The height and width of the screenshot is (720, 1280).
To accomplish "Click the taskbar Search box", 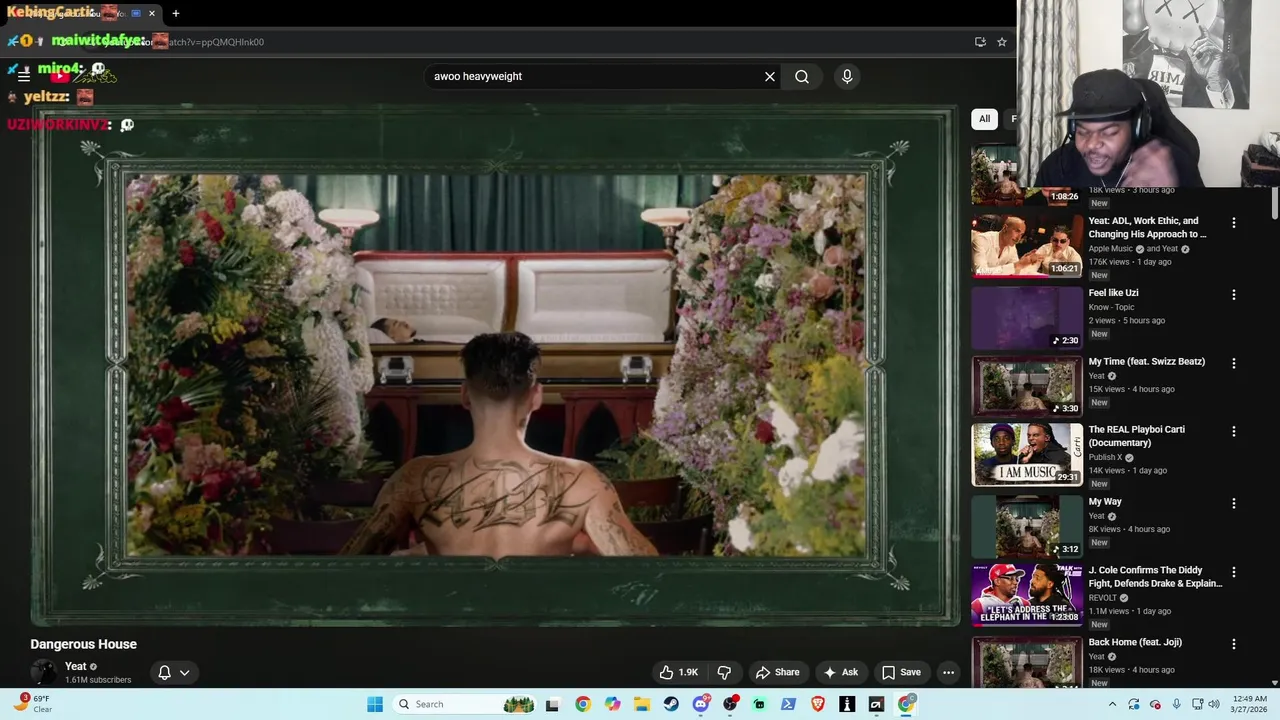I will point(465,704).
